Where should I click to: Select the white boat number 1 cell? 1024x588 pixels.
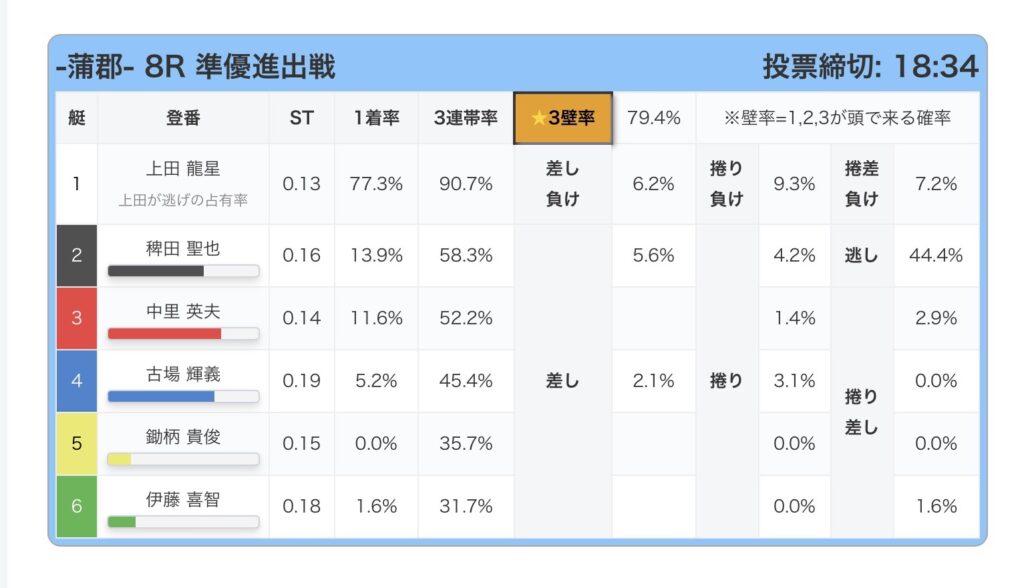77,184
